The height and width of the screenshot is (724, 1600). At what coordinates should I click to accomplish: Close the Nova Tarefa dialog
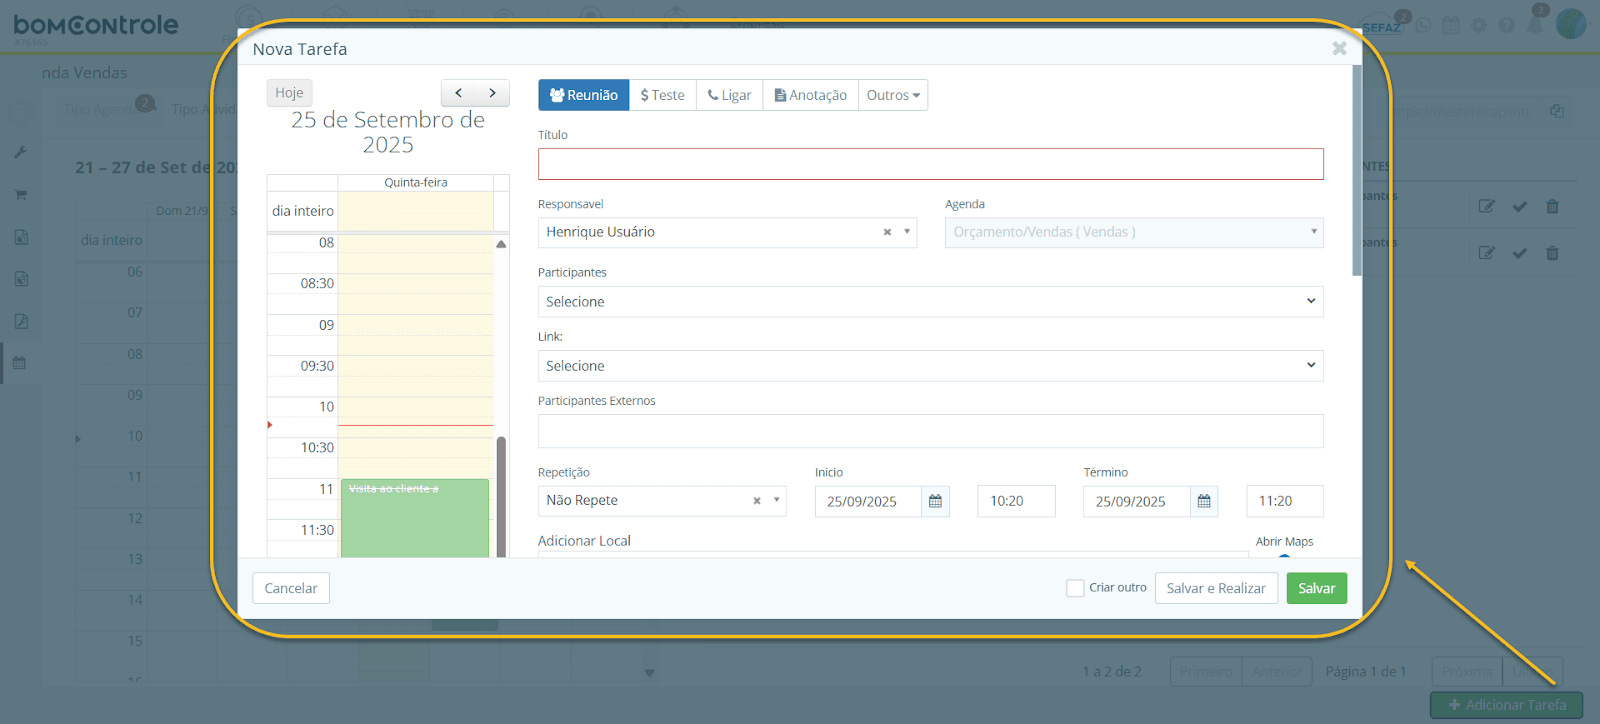tap(1339, 48)
